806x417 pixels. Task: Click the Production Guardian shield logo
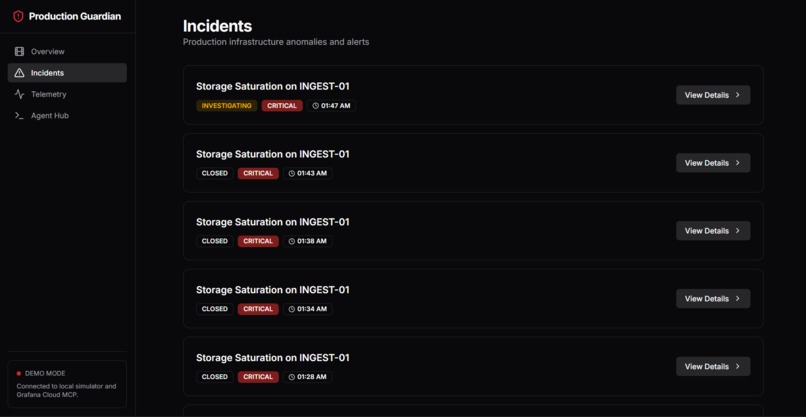coord(19,16)
